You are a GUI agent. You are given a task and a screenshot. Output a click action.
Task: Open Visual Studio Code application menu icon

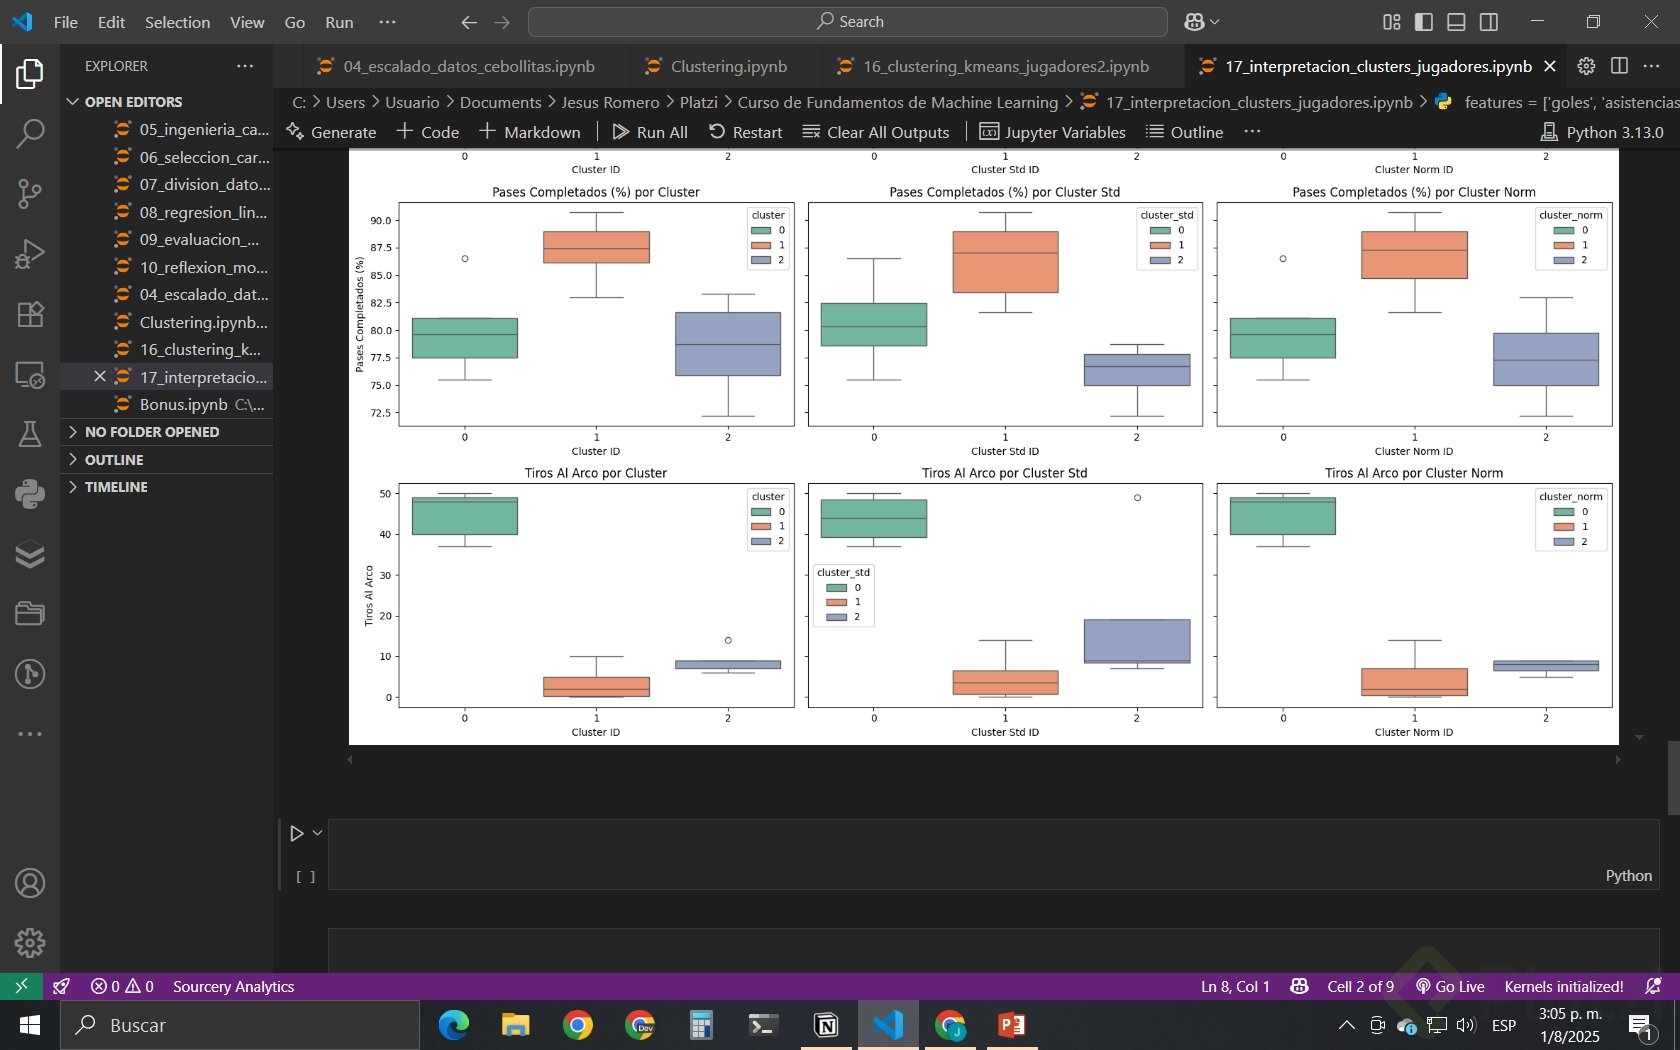pos(22,22)
